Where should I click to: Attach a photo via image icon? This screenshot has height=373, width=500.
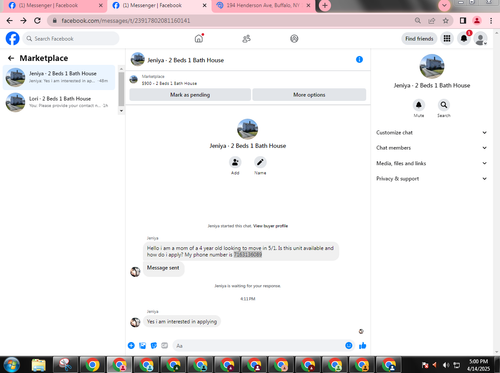pyautogui.click(x=143, y=346)
